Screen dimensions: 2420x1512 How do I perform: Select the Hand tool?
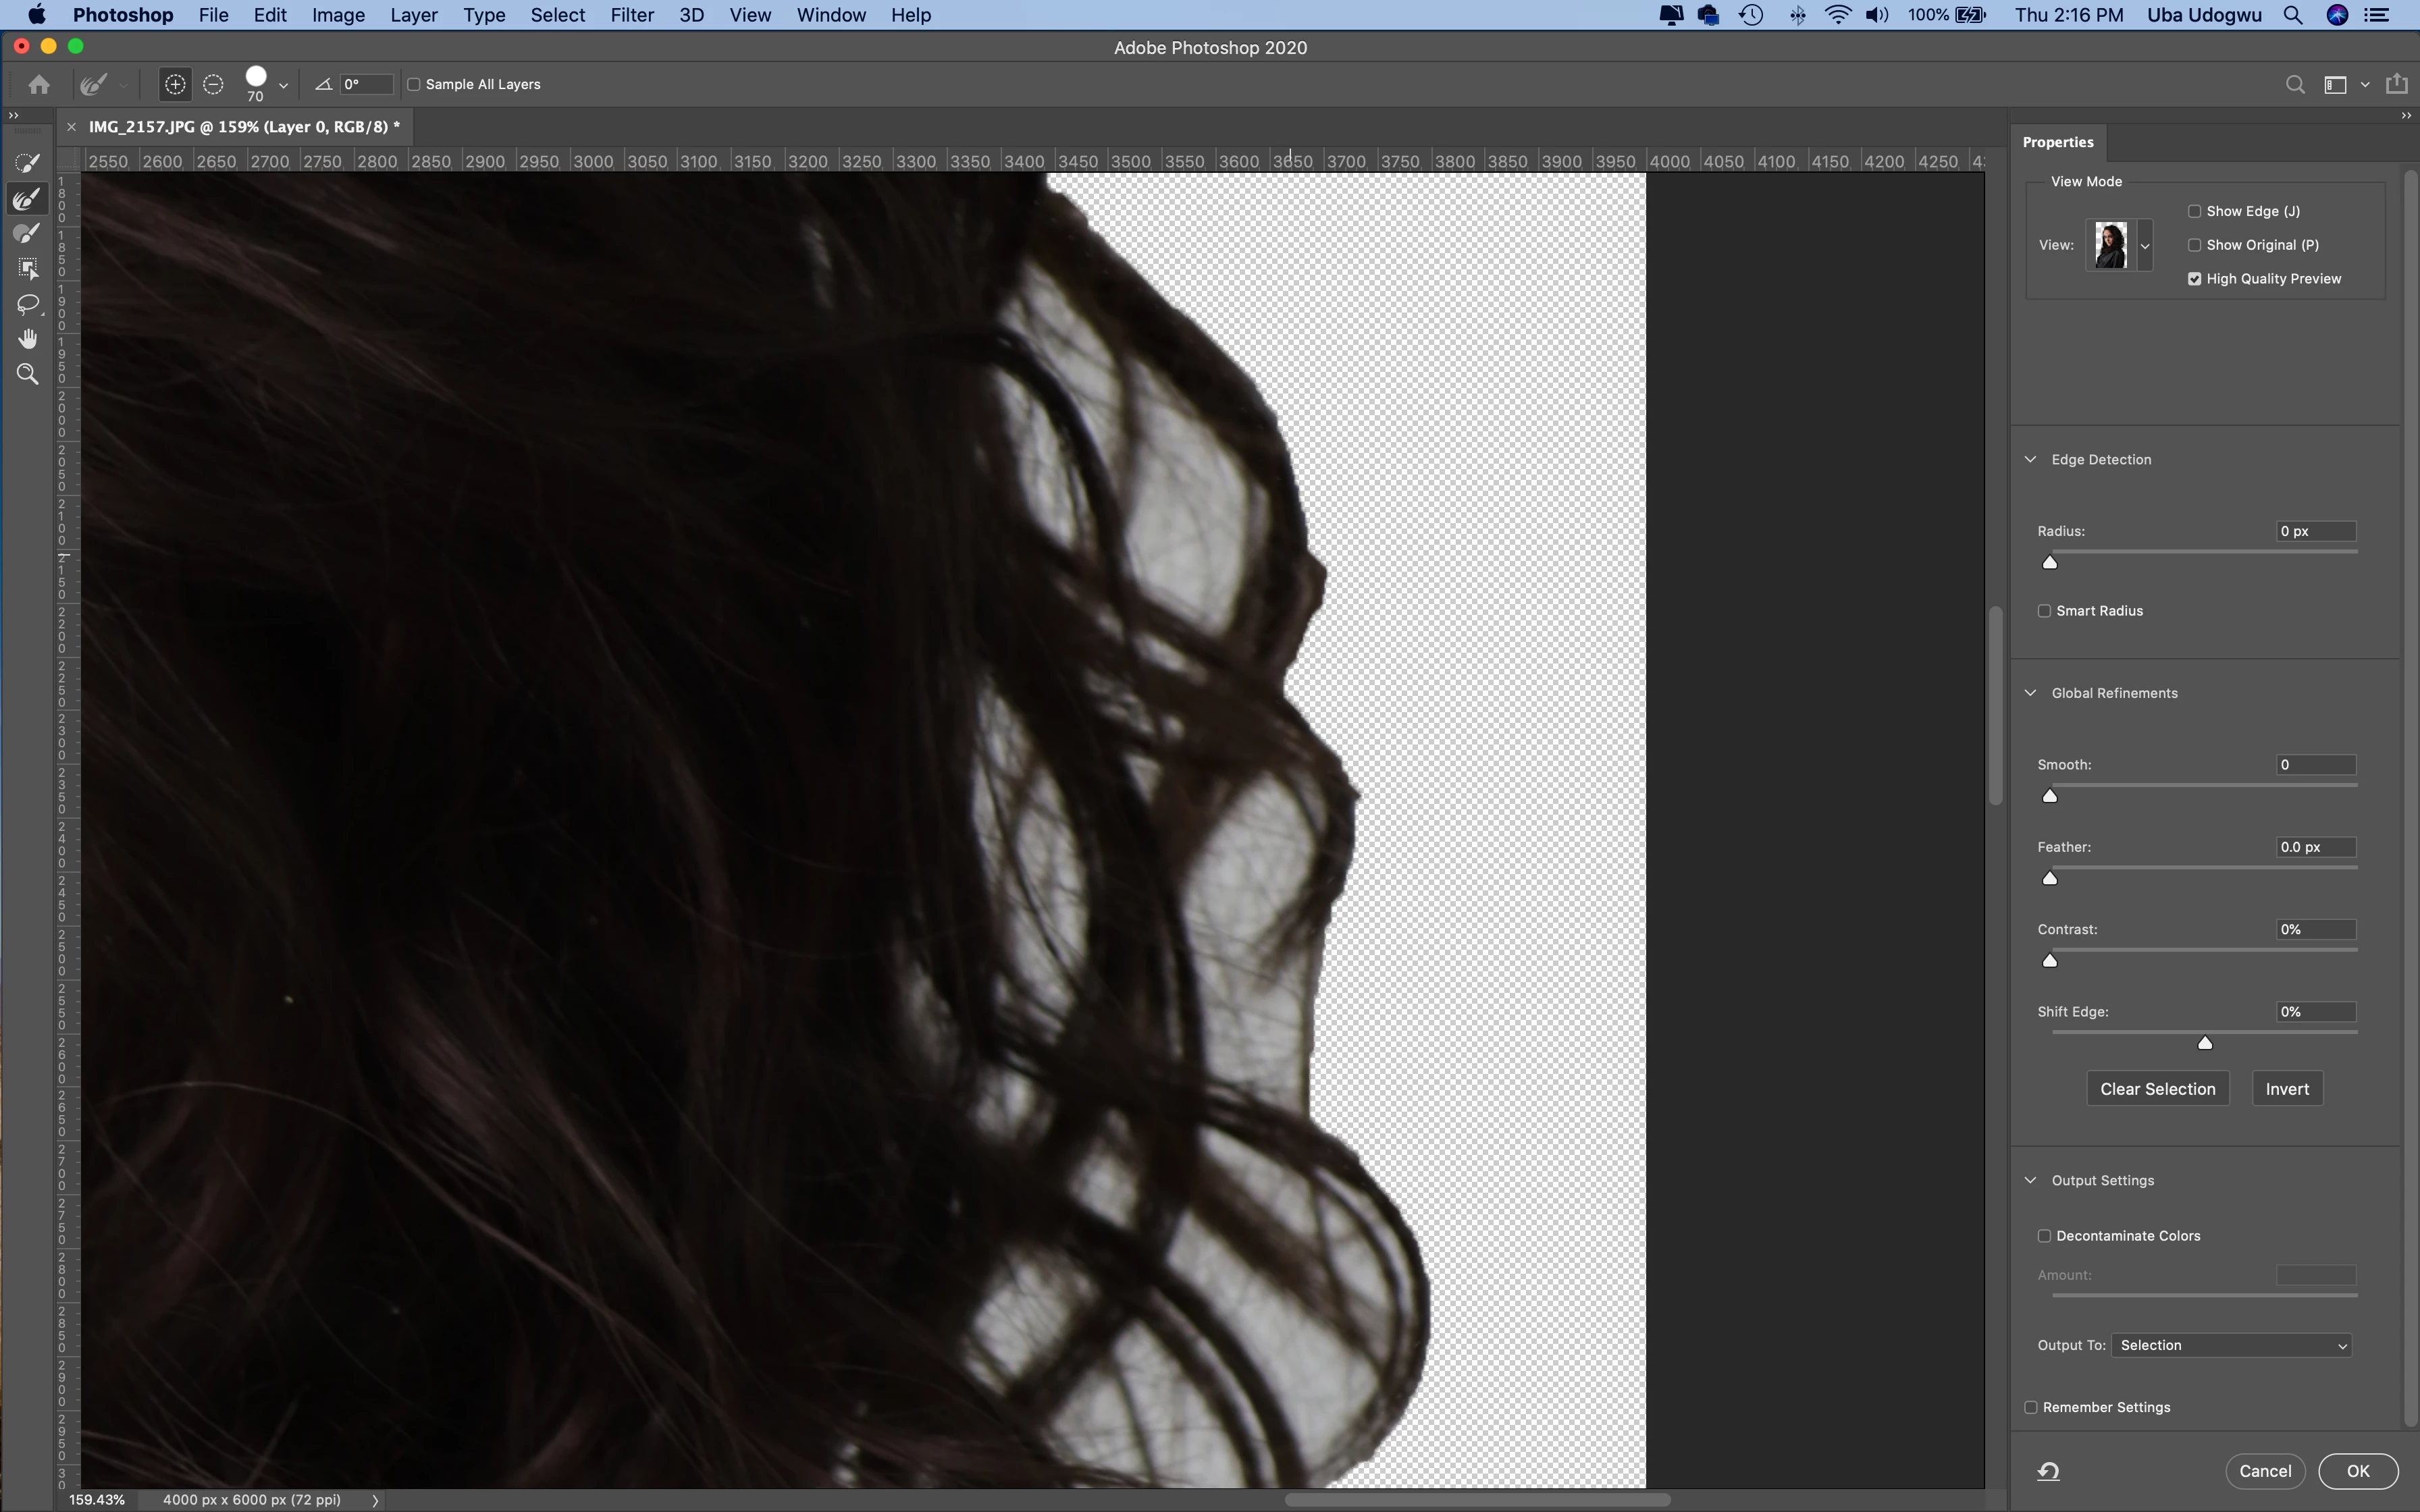click(28, 339)
